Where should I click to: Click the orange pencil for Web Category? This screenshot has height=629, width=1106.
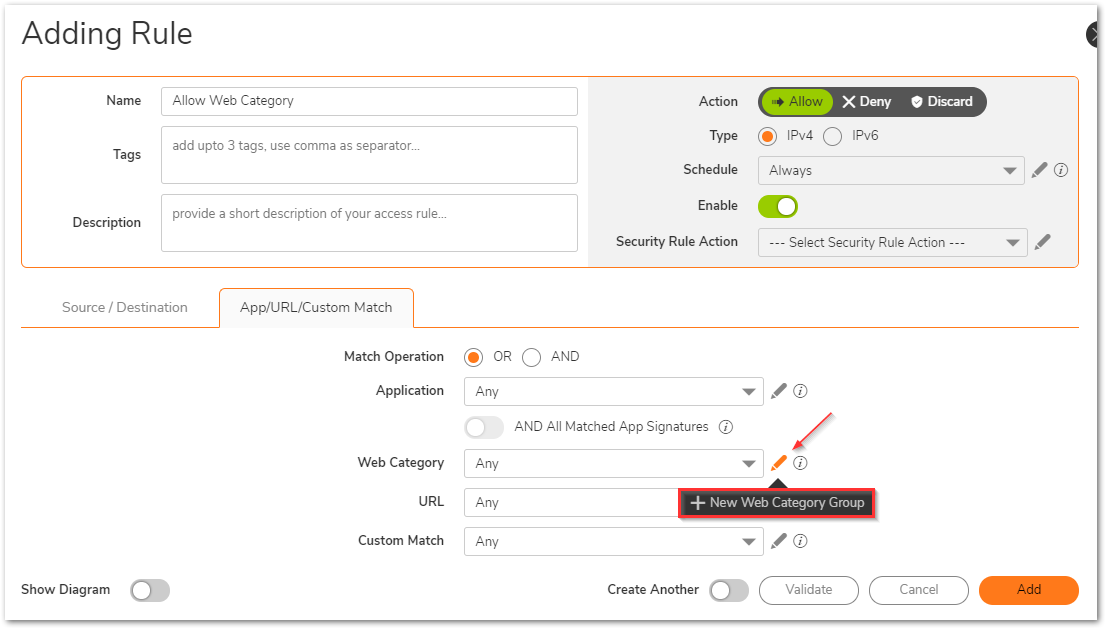tap(779, 463)
